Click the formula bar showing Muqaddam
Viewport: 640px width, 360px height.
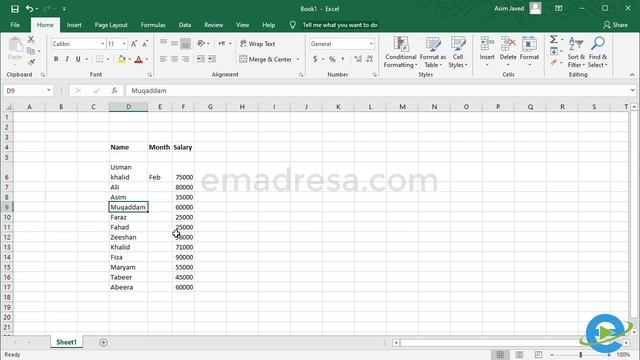coord(378,91)
